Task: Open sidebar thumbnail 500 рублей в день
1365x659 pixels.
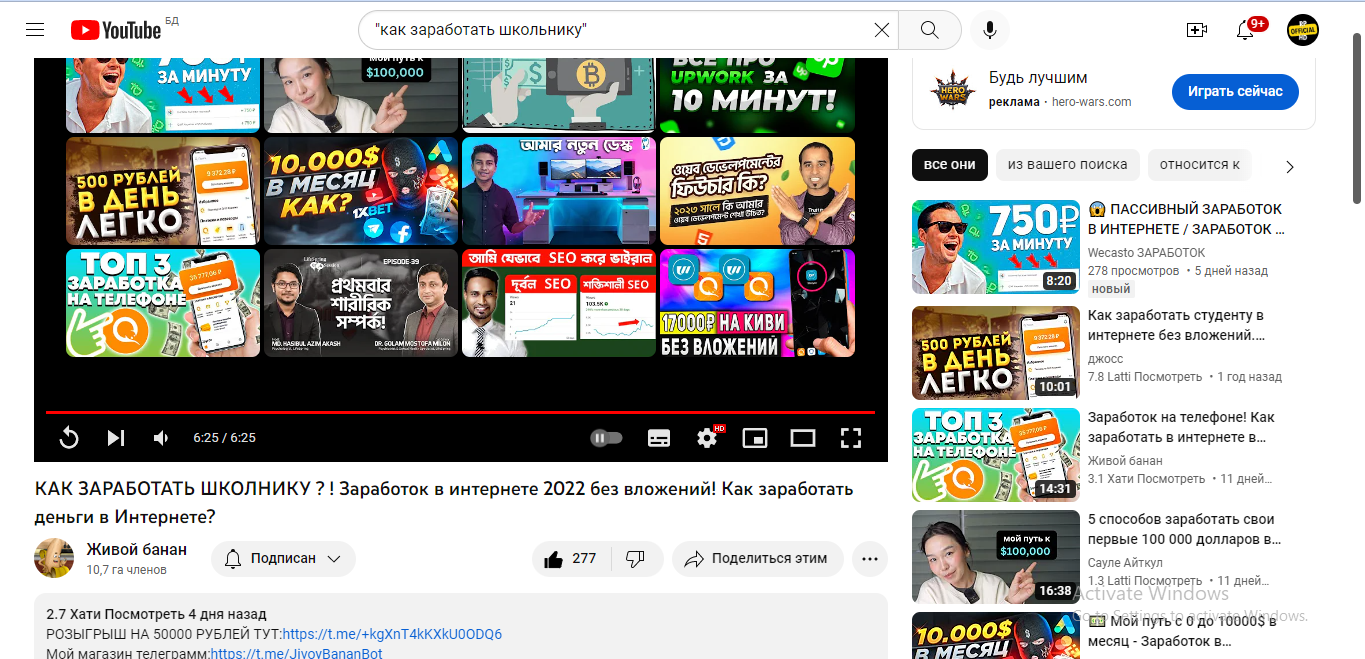Action: (x=996, y=353)
